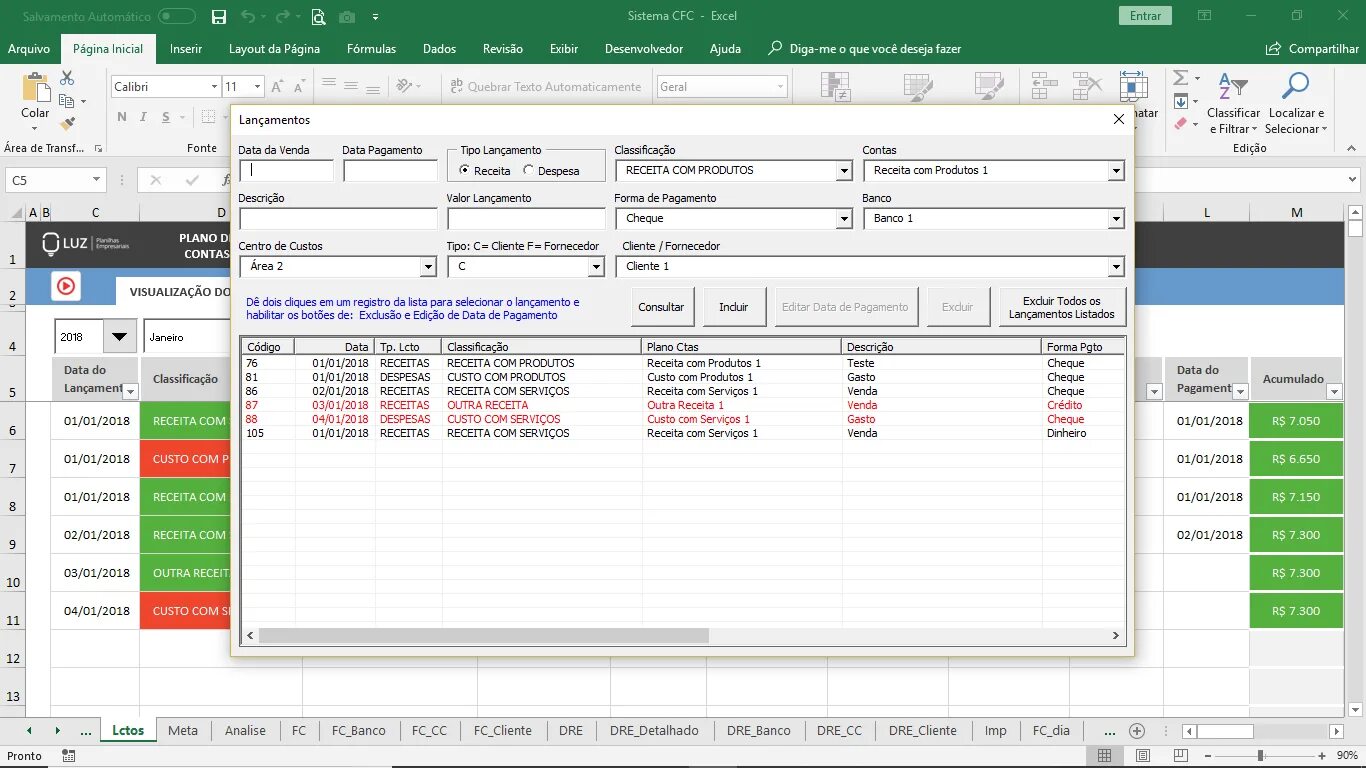
Task: Click the Valor Lançamento input field
Action: [526, 219]
